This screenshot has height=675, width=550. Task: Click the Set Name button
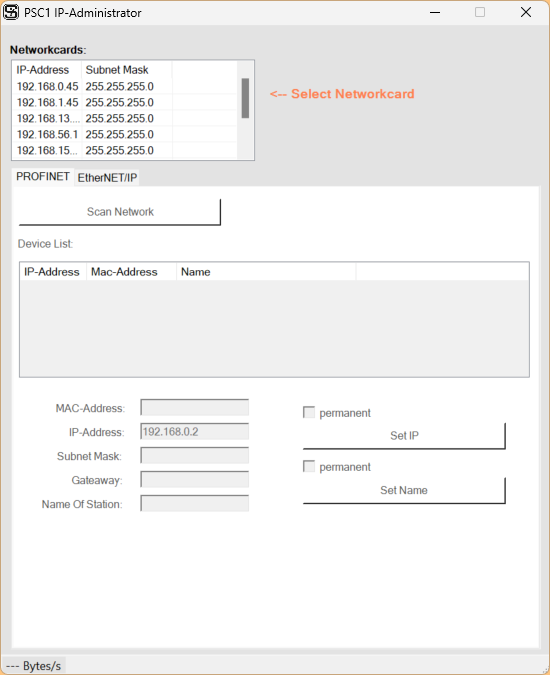[404, 490]
